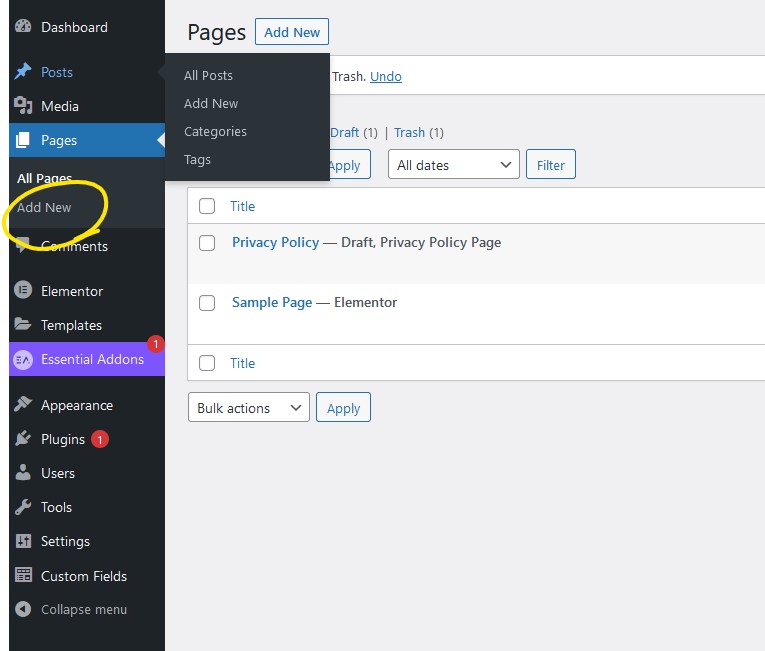
Task: Open the Trash filter link
Action: click(x=409, y=132)
